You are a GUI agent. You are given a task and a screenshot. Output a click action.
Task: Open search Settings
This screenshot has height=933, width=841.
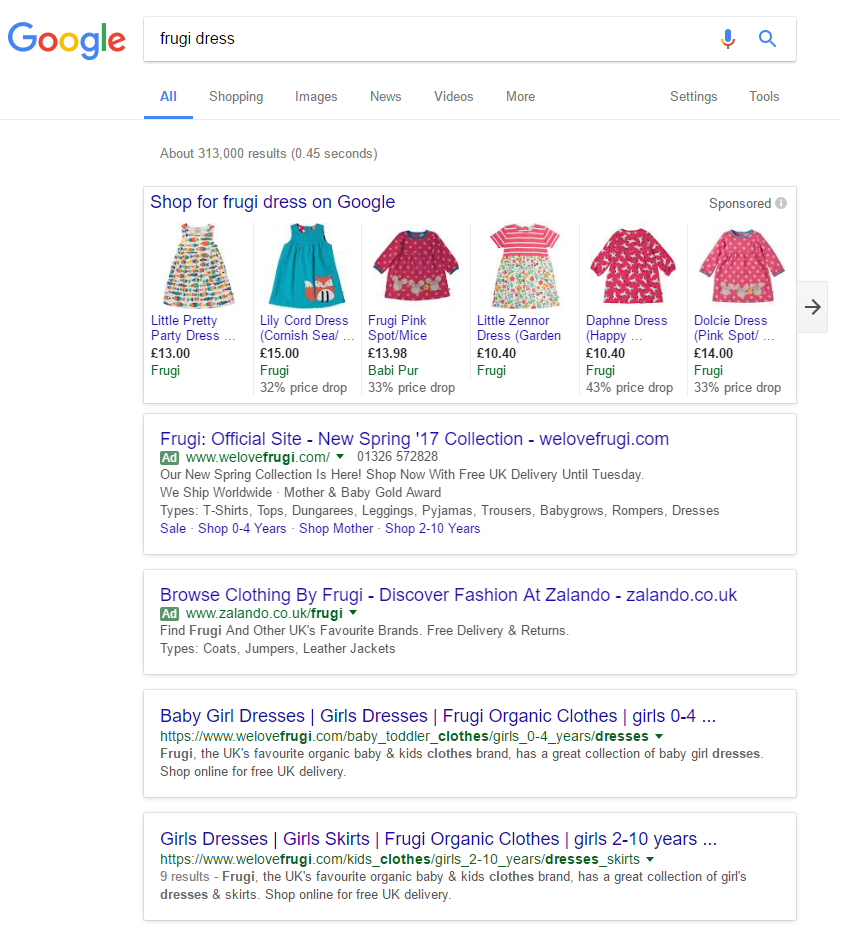point(693,96)
